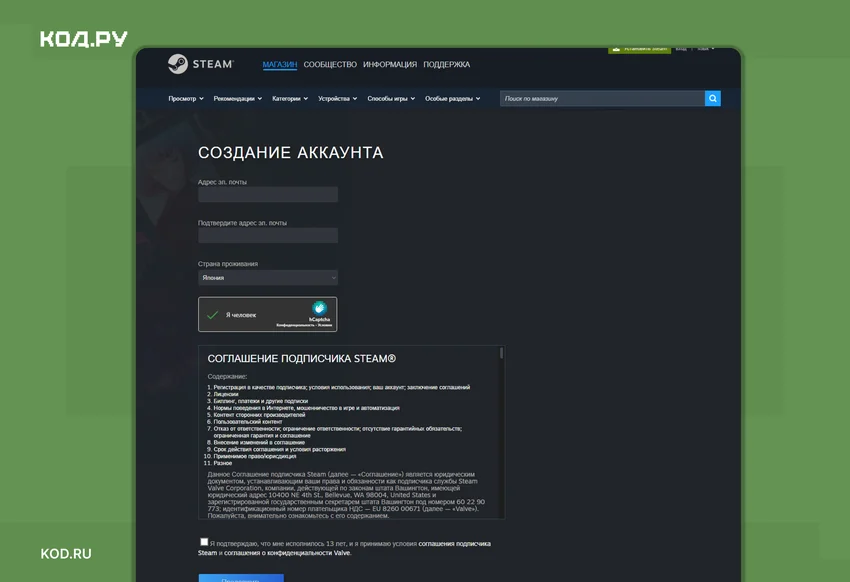The image size is (850, 582).
Task: Click the 'Содержание:' label
Action: pos(227,376)
